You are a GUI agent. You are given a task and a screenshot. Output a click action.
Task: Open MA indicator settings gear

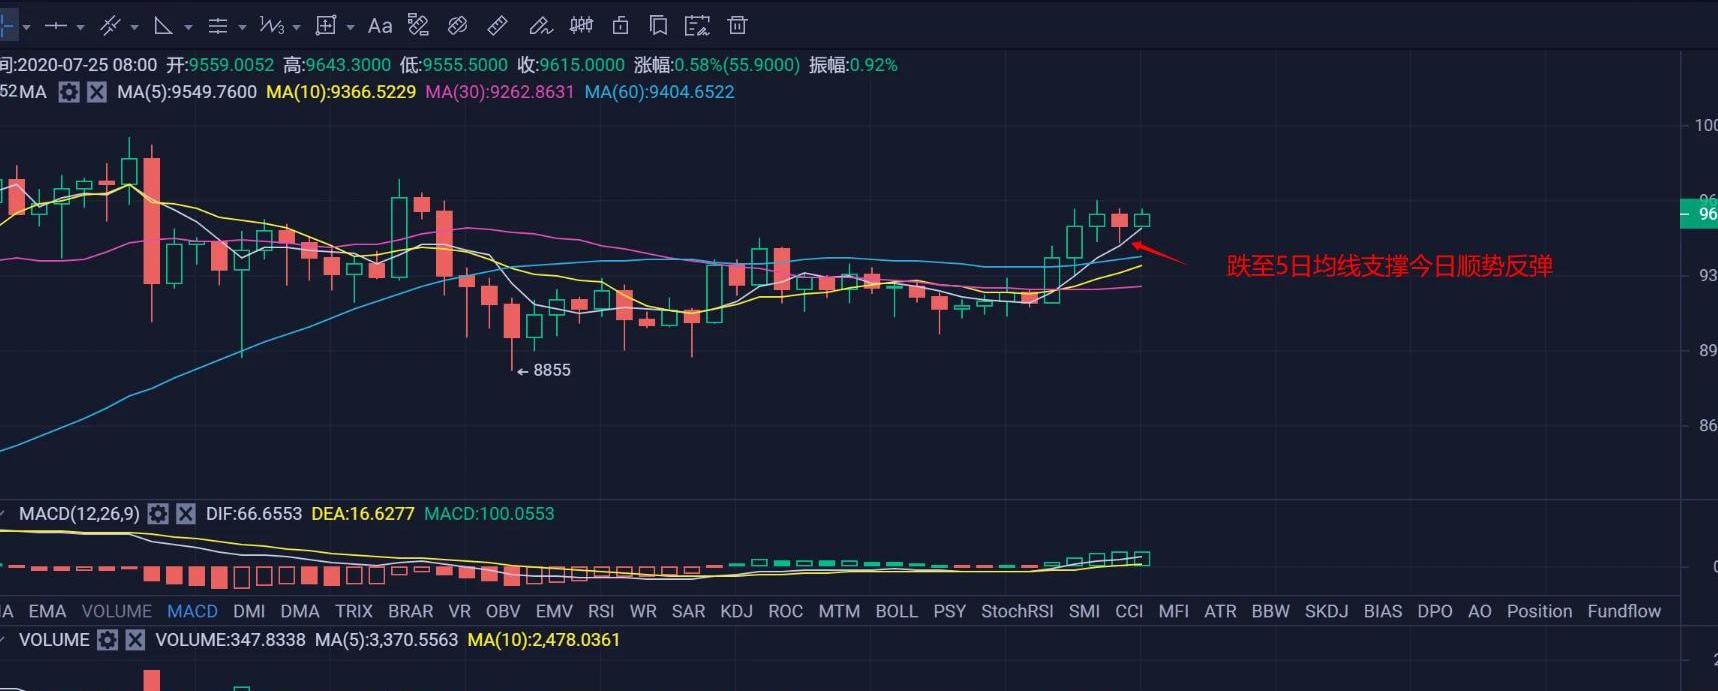[69, 92]
